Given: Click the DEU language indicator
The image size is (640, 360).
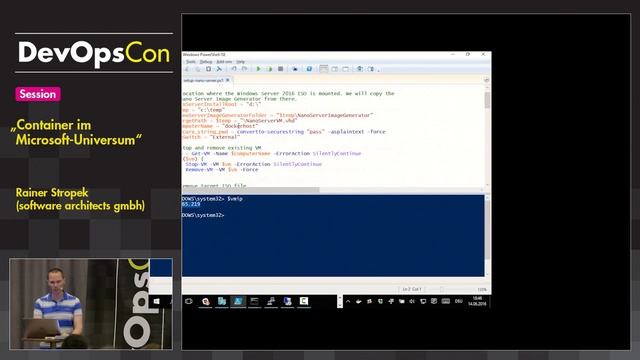Looking at the screenshot, I should click(x=459, y=301).
